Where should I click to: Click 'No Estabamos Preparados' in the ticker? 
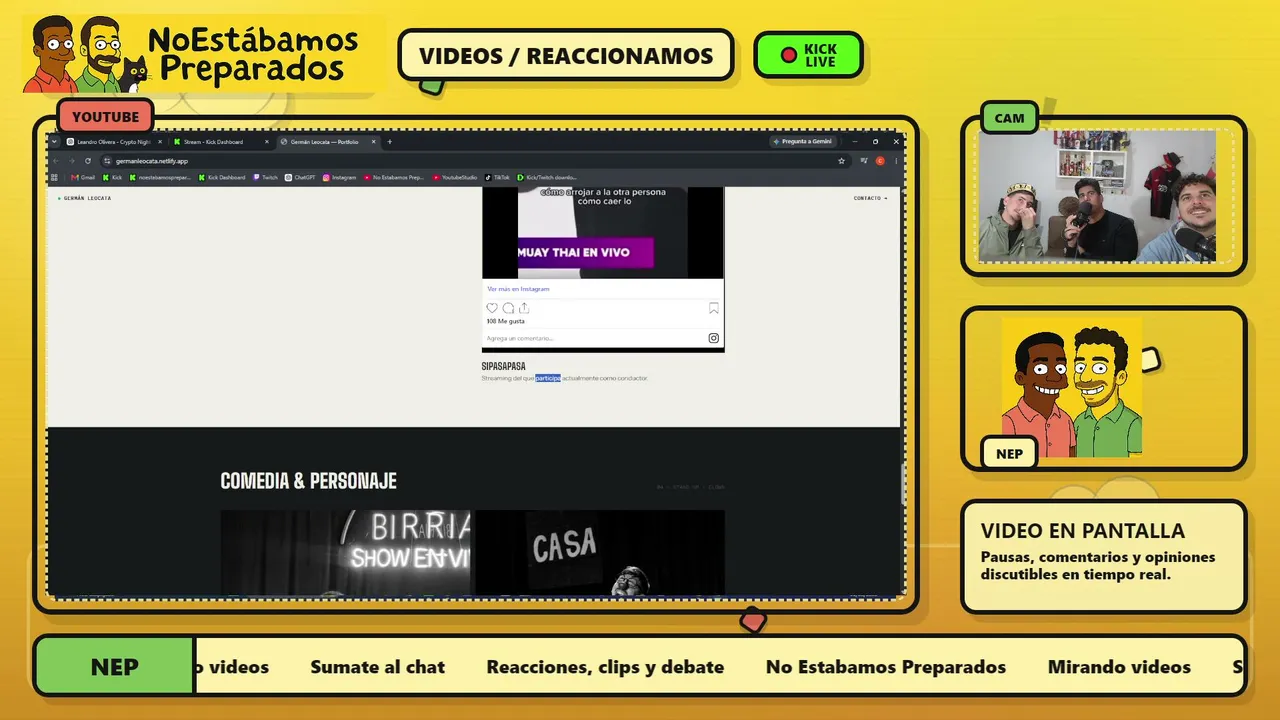[886, 667]
